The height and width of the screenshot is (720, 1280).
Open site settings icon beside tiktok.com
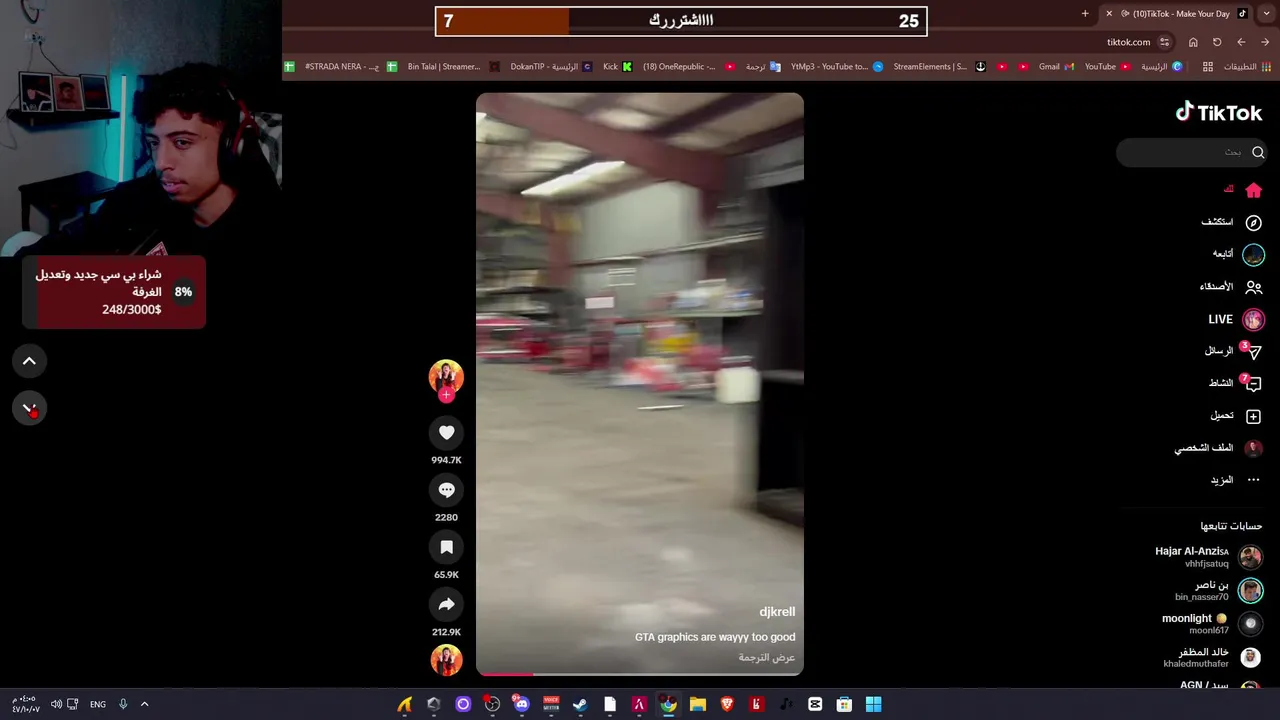point(1164,42)
